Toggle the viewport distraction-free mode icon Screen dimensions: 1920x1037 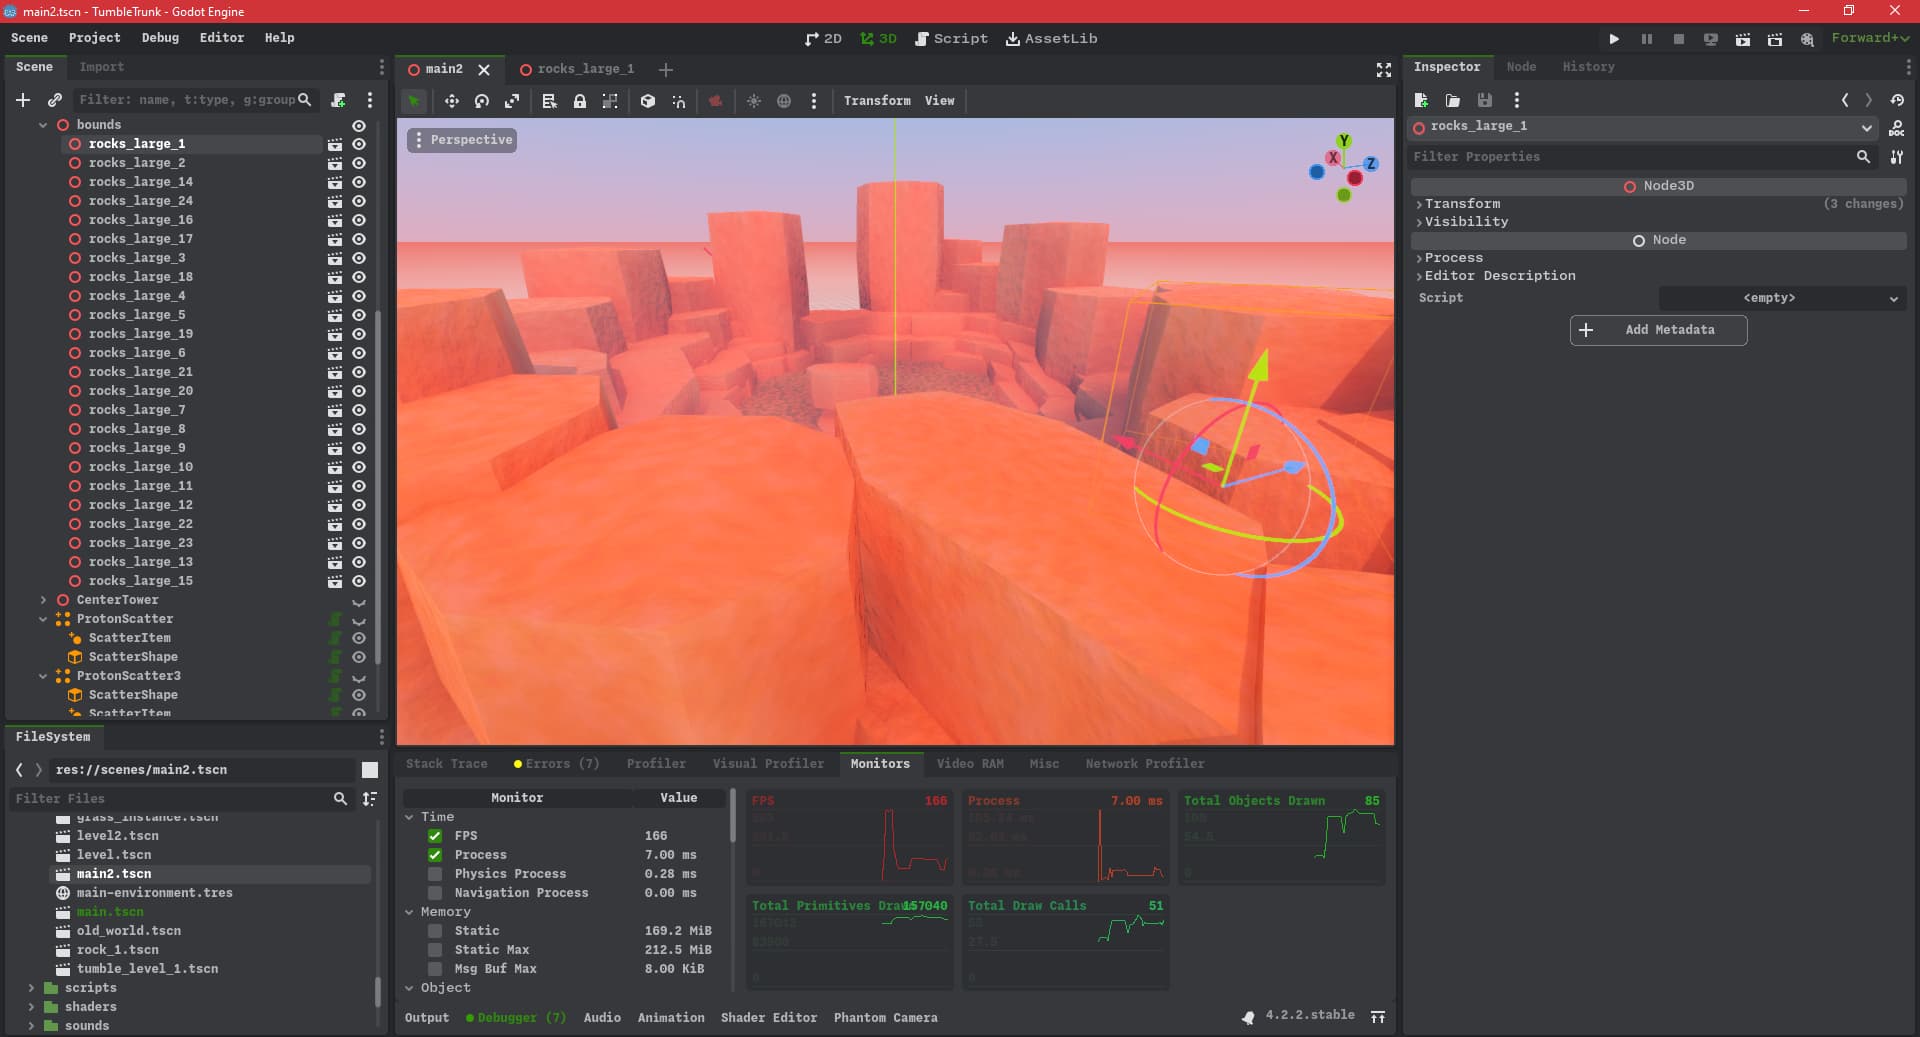1383,69
